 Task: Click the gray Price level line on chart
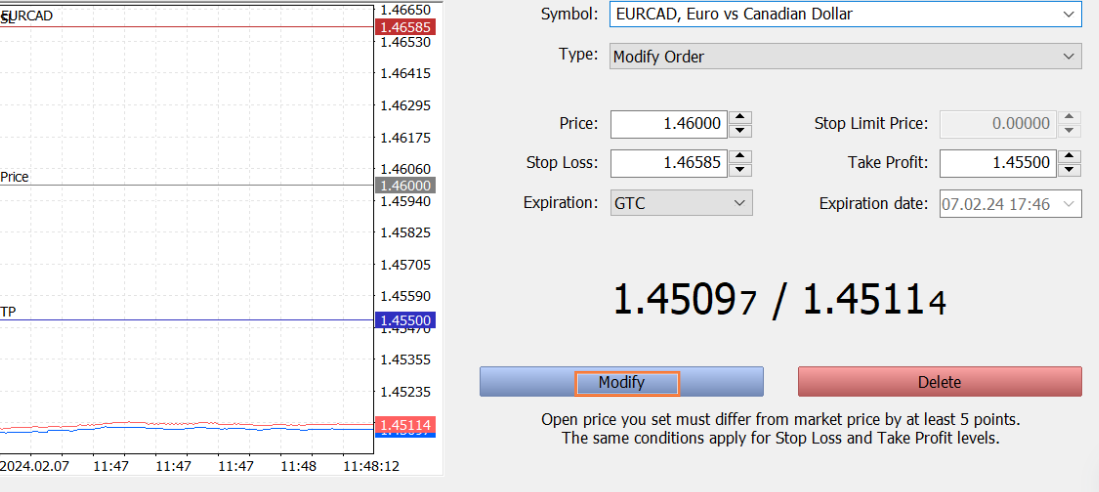(200, 185)
